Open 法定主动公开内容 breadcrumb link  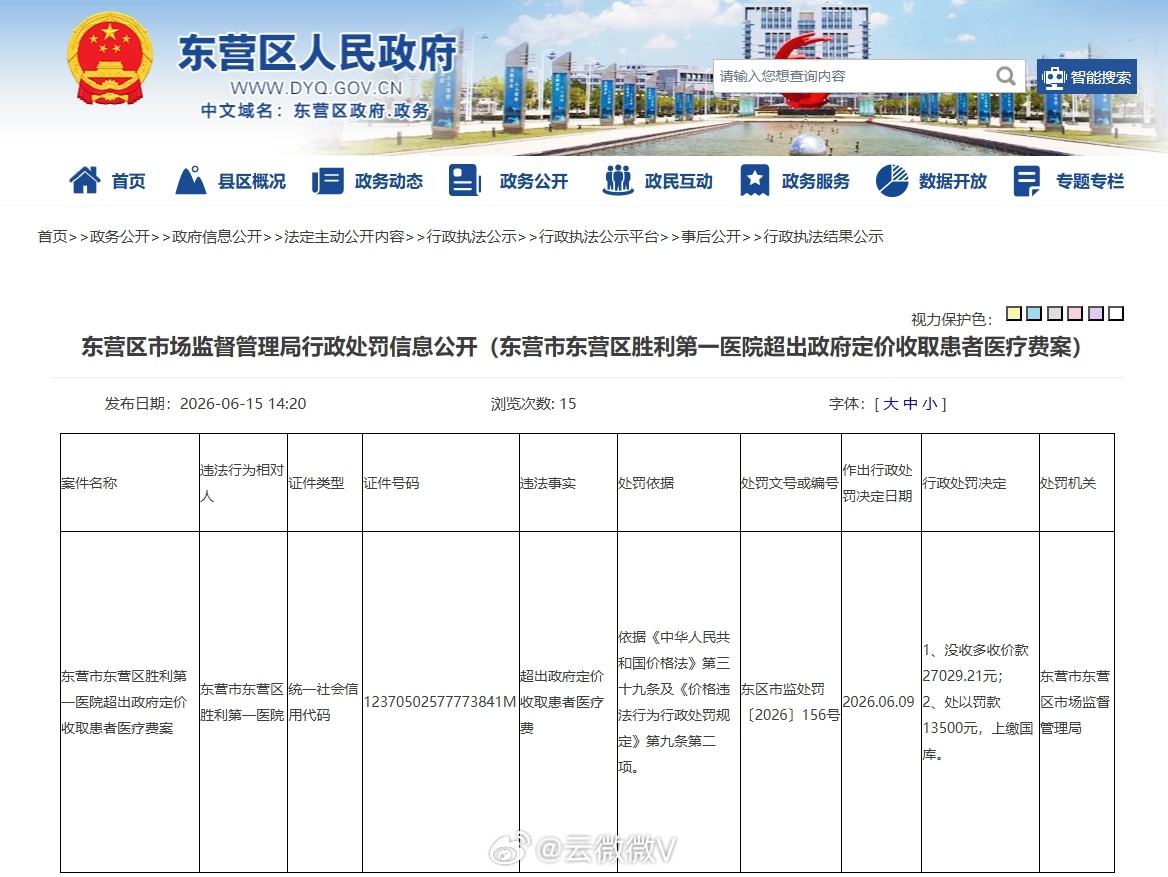pyautogui.click(x=344, y=237)
